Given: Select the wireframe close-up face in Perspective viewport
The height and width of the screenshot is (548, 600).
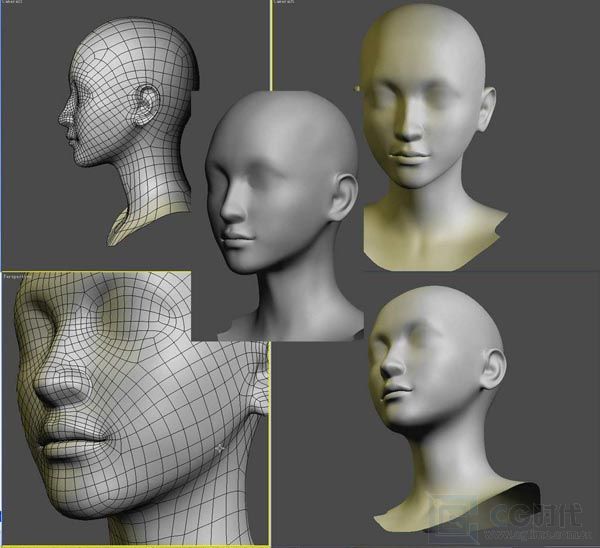Looking at the screenshot, I should tap(140, 408).
